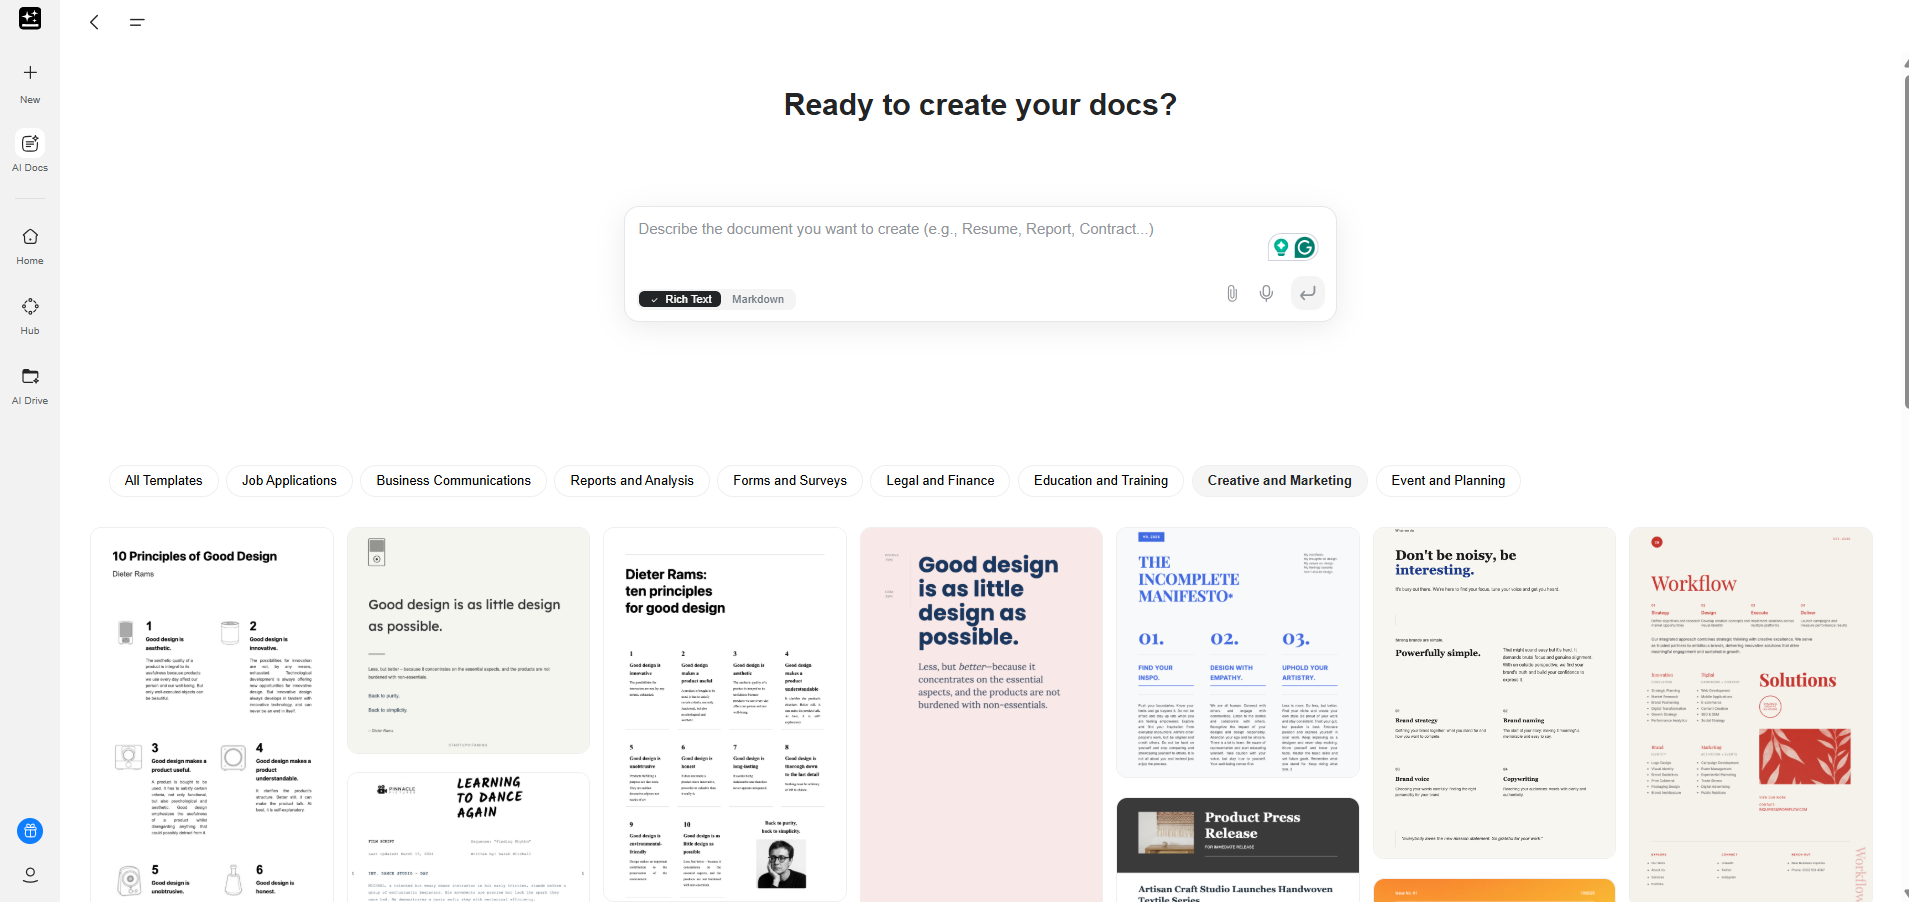This screenshot has height=902, width=1909.
Task: Open the gift rewards icon near the bottom
Action: click(29, 831)
